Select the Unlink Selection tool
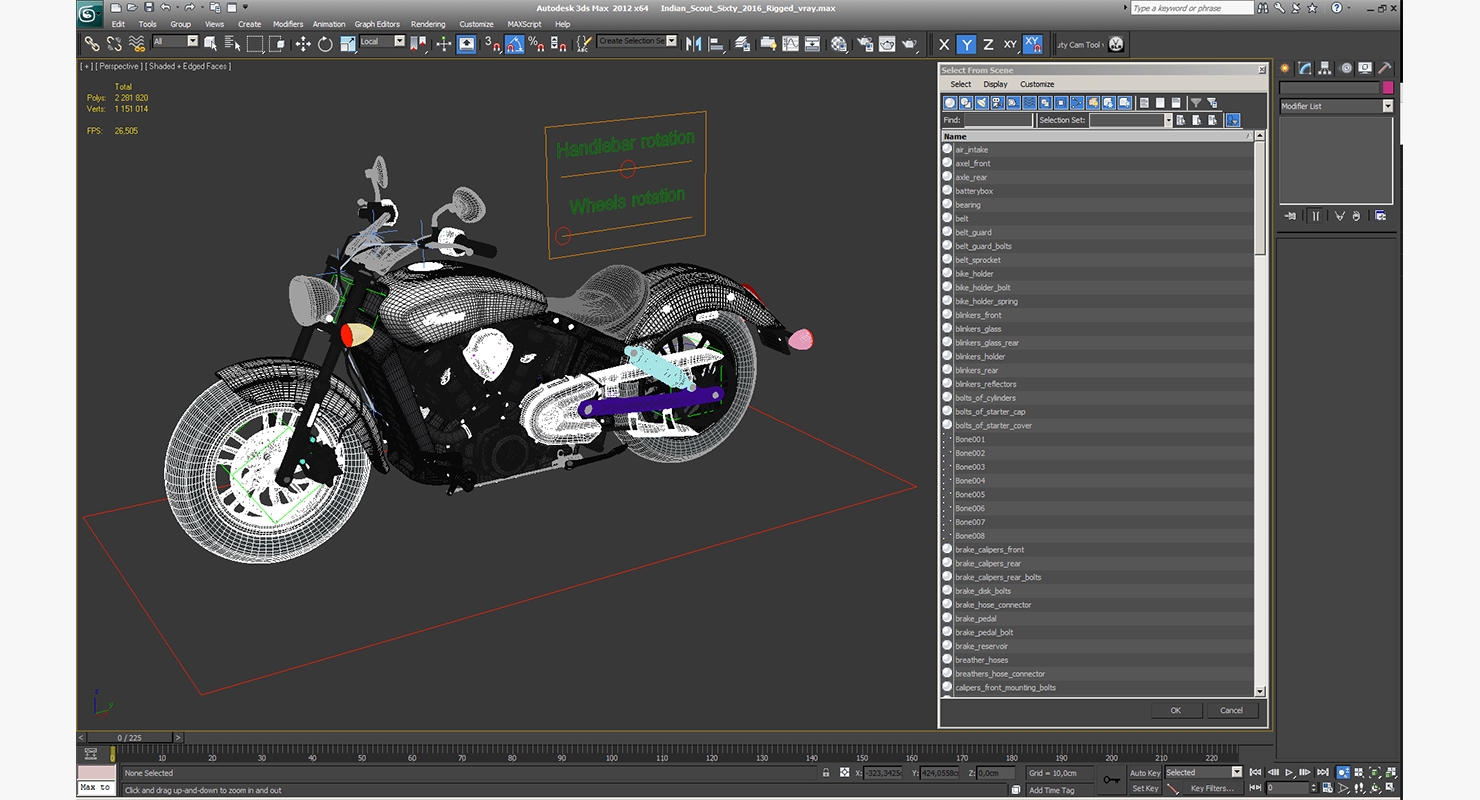The image size is (1480, 800). pos(114,44)
